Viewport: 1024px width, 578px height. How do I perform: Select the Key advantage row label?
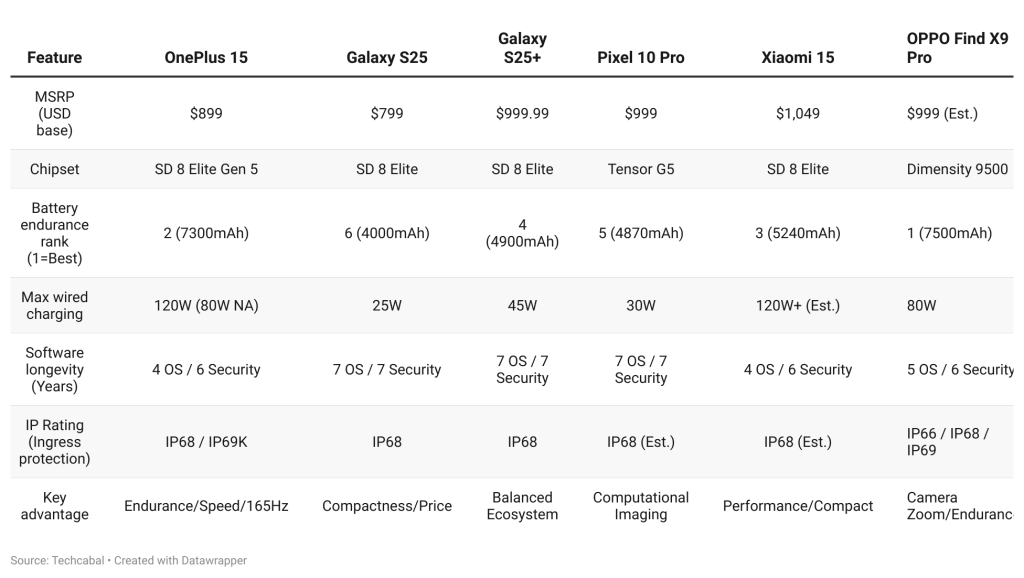[54, 505]
